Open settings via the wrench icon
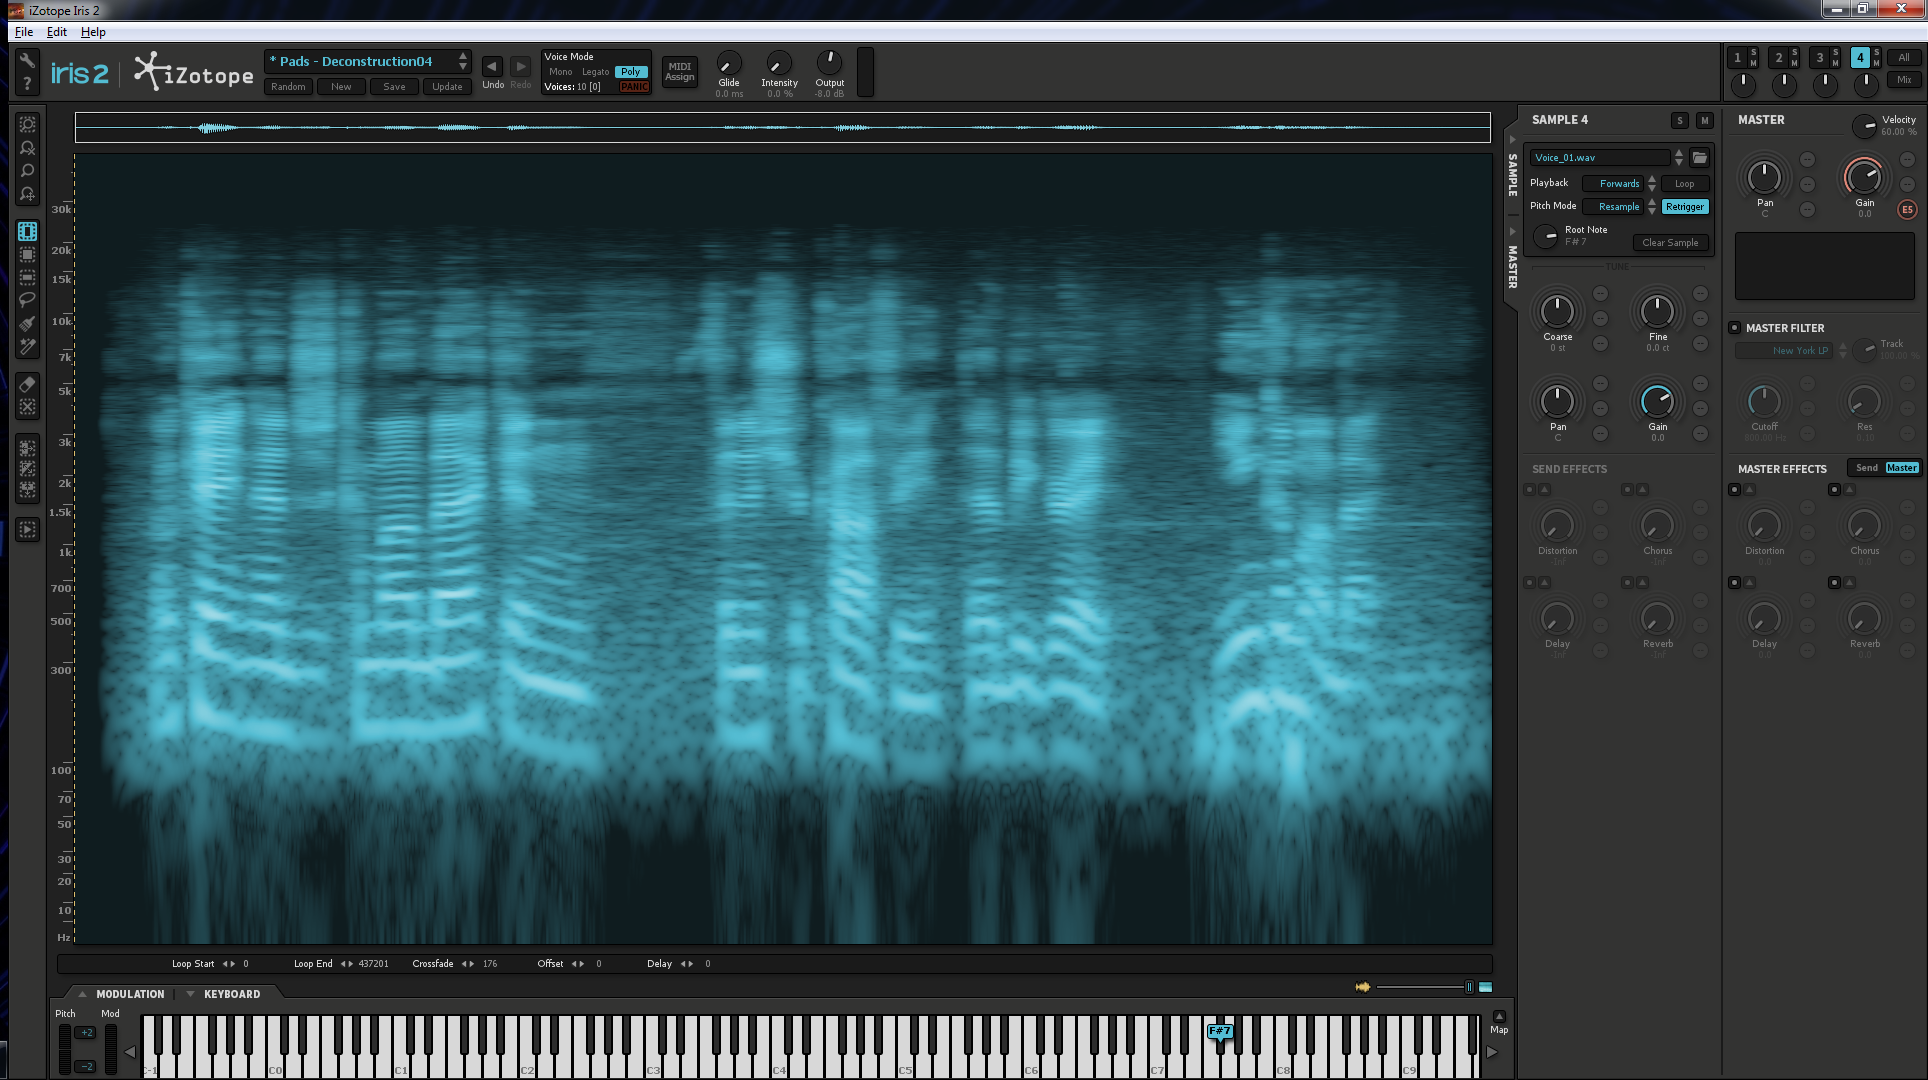The height and width of the screenshot is (1080, 1928). pos(28,60)
